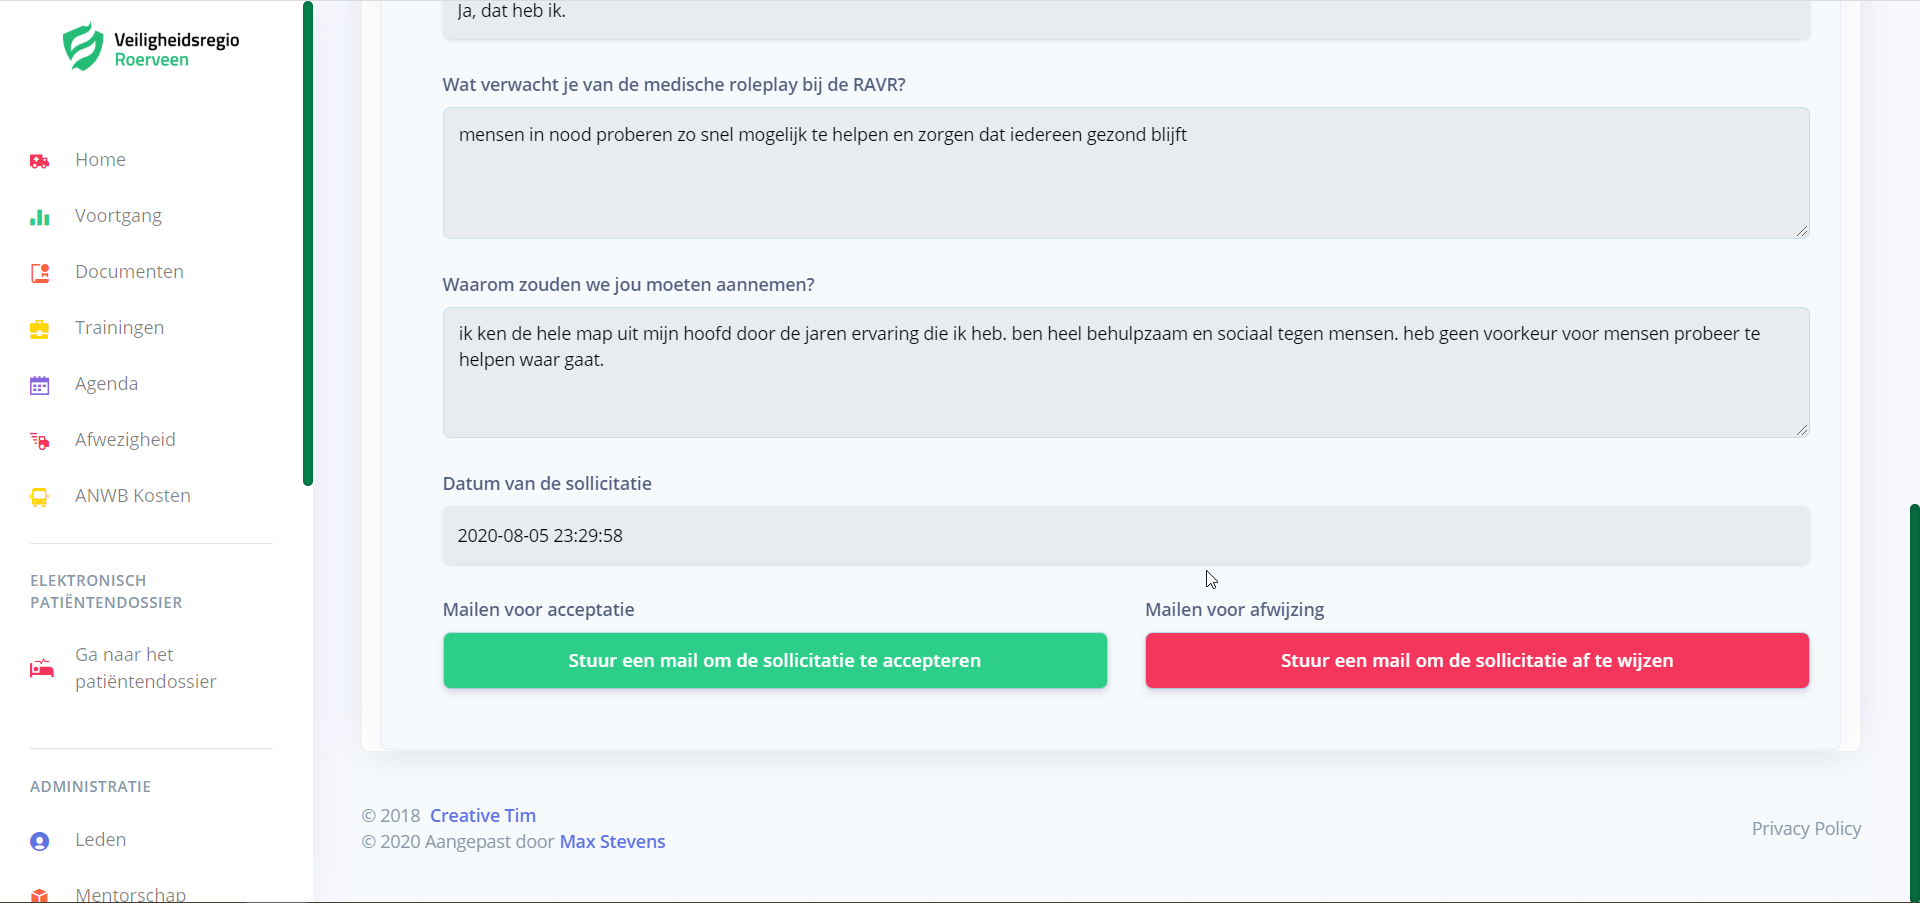The height and width of the screenshot is (903, 1920).
Task: Click the Datum van de sollicitatie field
Action: tap(1126, 536)
